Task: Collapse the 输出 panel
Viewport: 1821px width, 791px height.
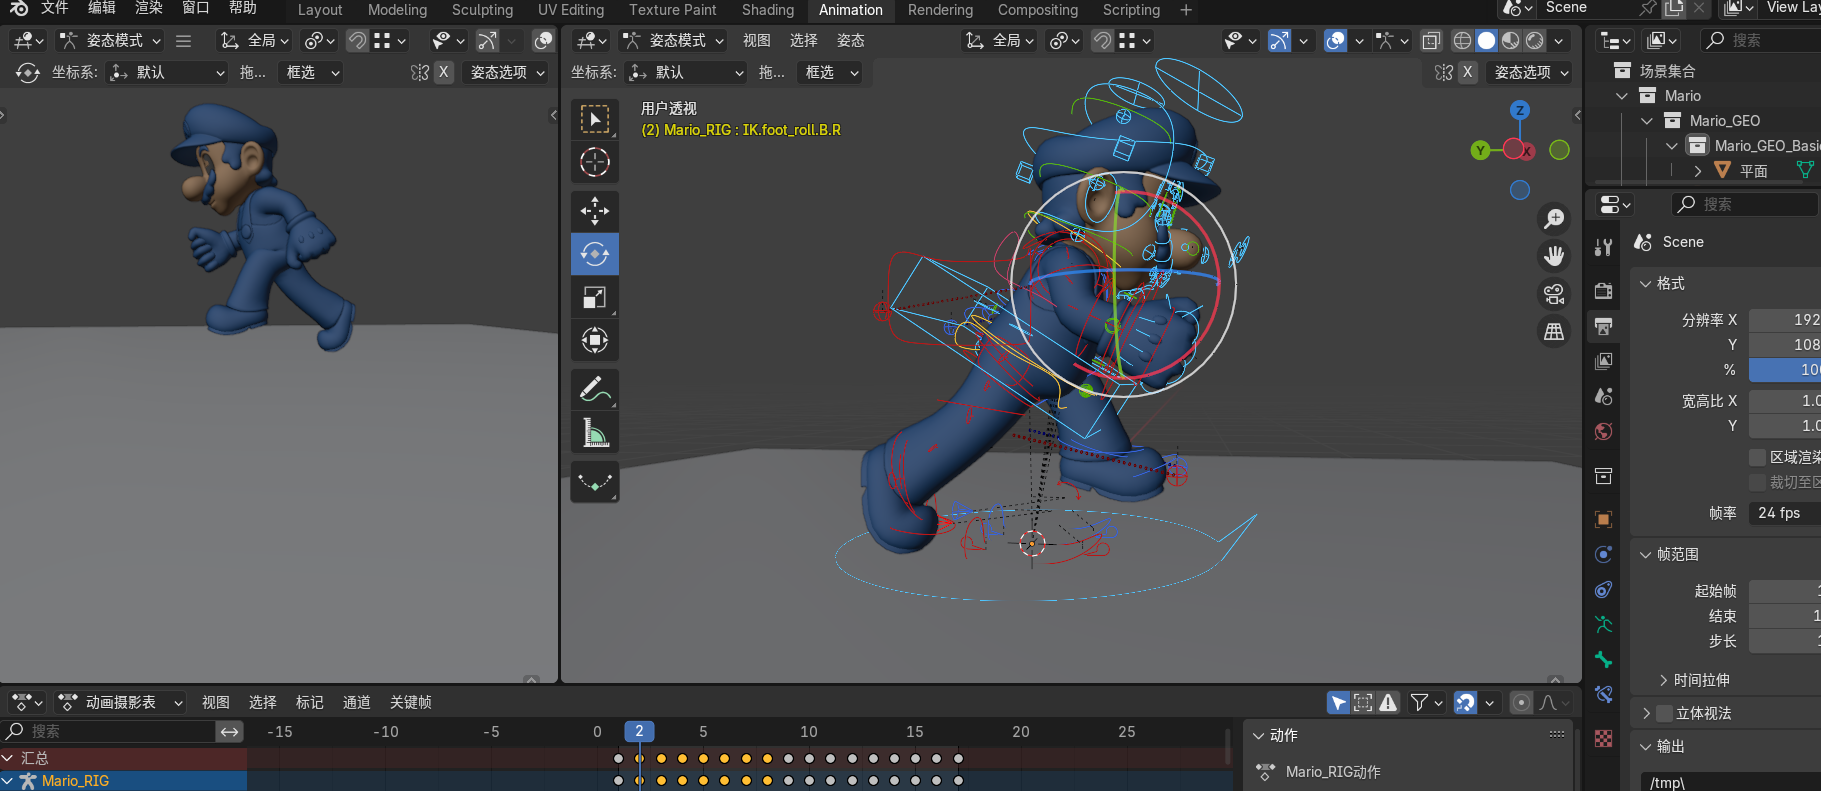Action: coord(1646,746)
